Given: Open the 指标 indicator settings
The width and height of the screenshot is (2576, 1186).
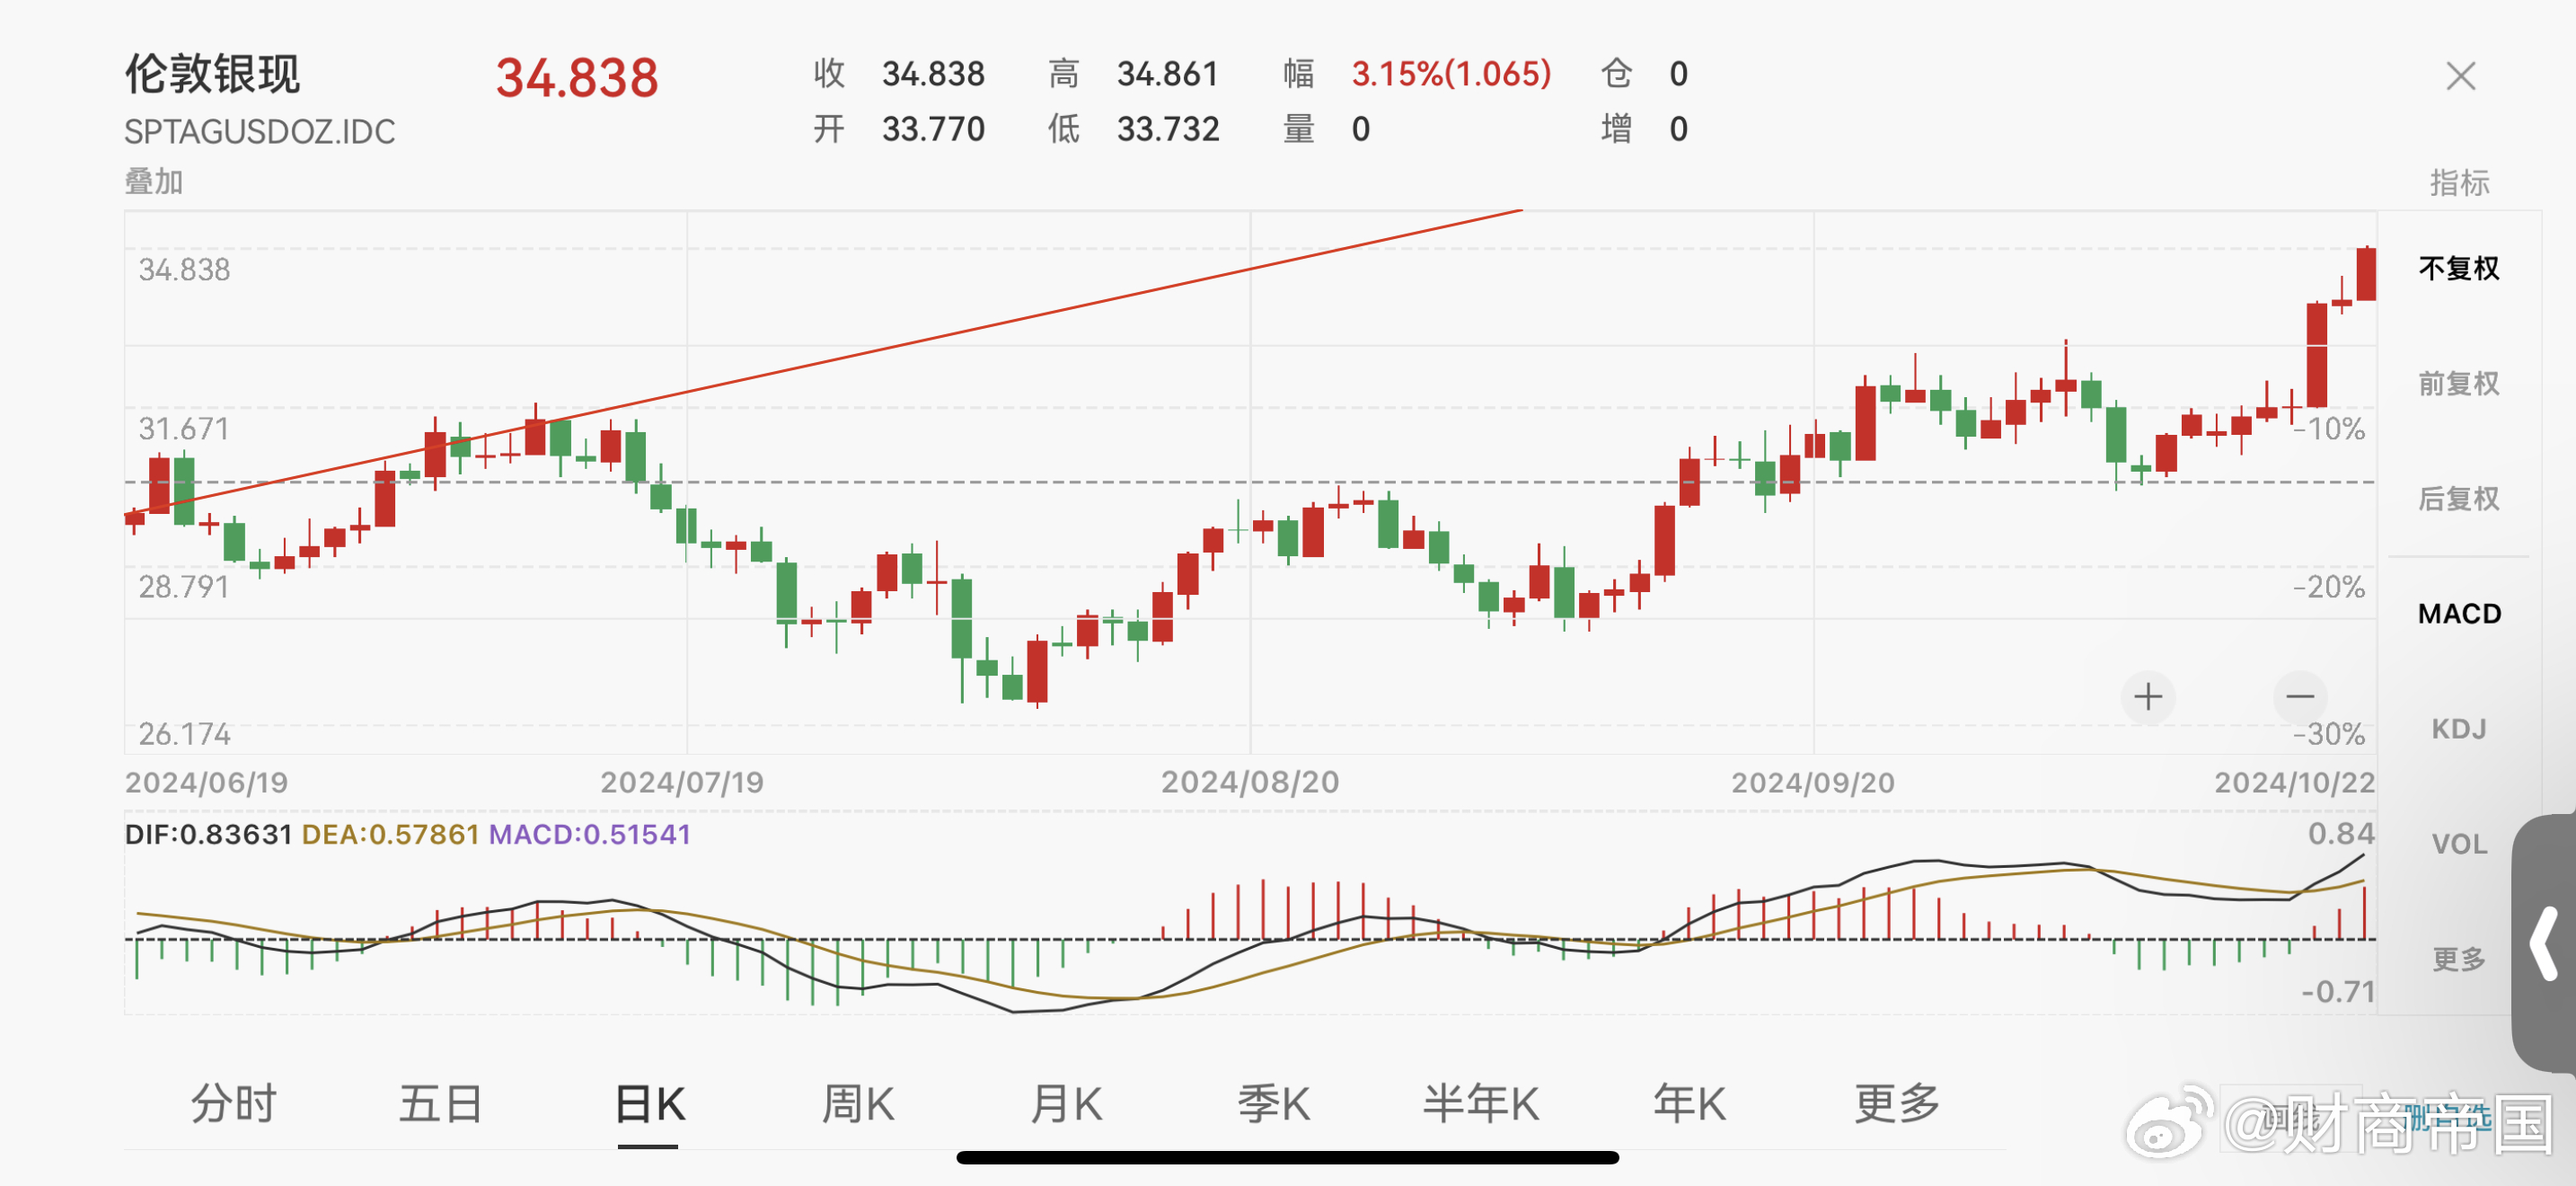Looking at the screenshot, I should coord(2459,183).
